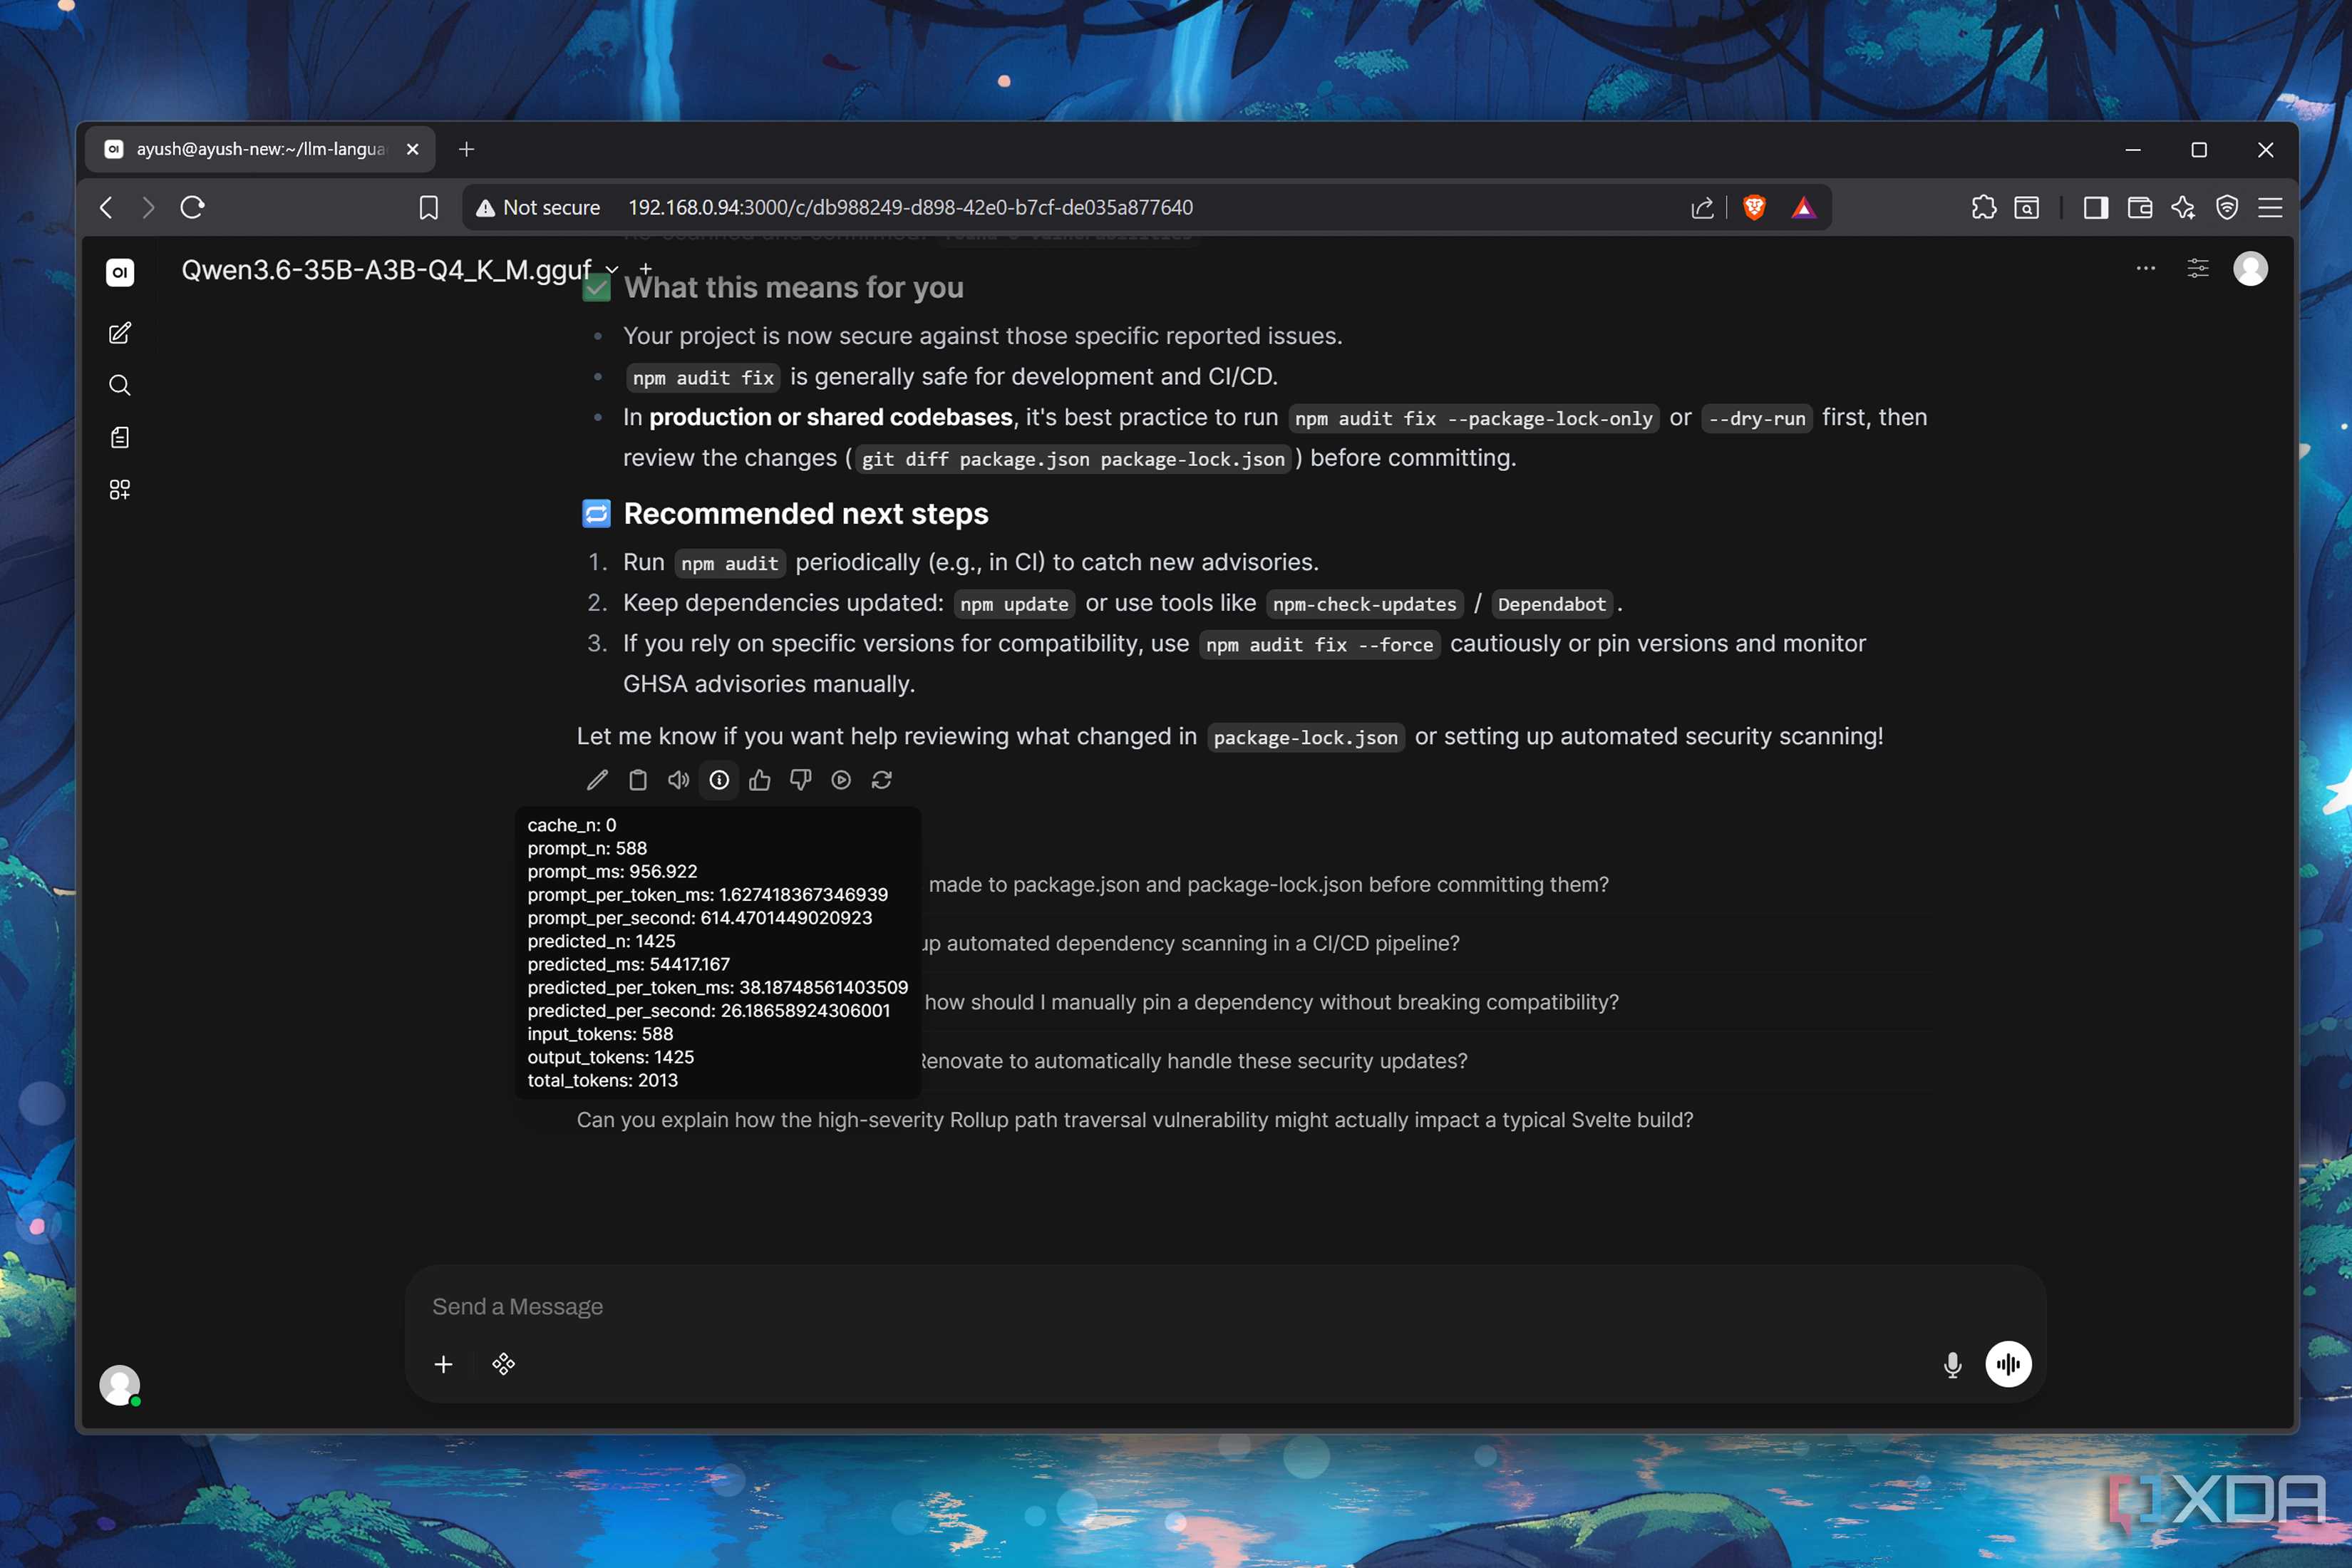Image resolution: width=2352 pixels, height=1568 pixels.
Task: Click the 'Not secure' site warning
Action: (x=538, y=207)
